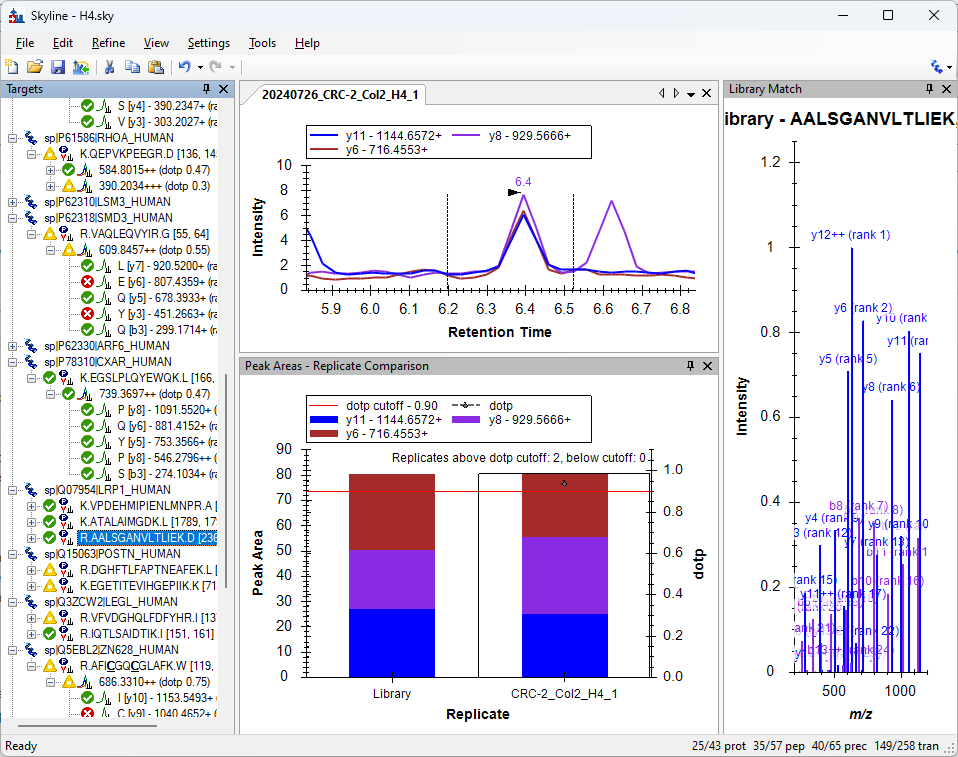
Task: Click the Paste clipboard icon
Action: pos(155,67)
